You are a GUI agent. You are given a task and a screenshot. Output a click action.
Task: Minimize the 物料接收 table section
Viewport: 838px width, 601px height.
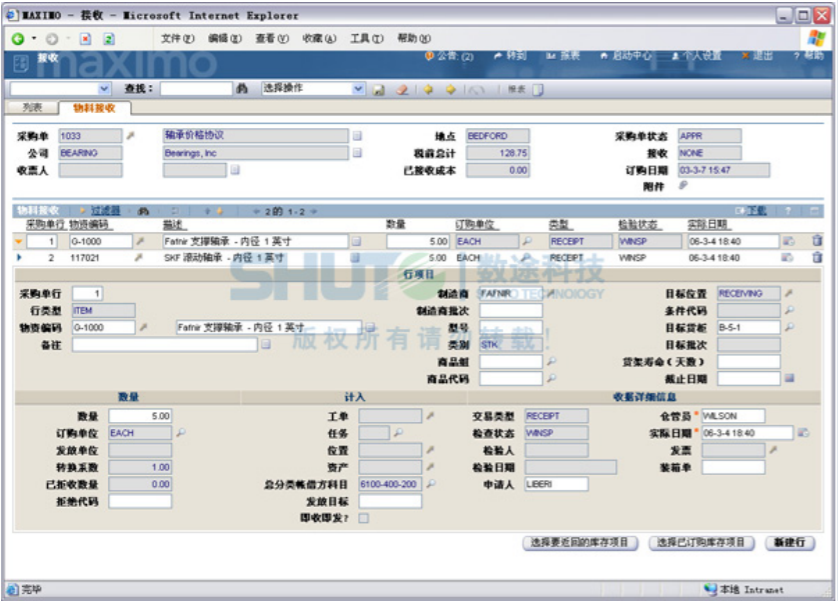(814, 211)
